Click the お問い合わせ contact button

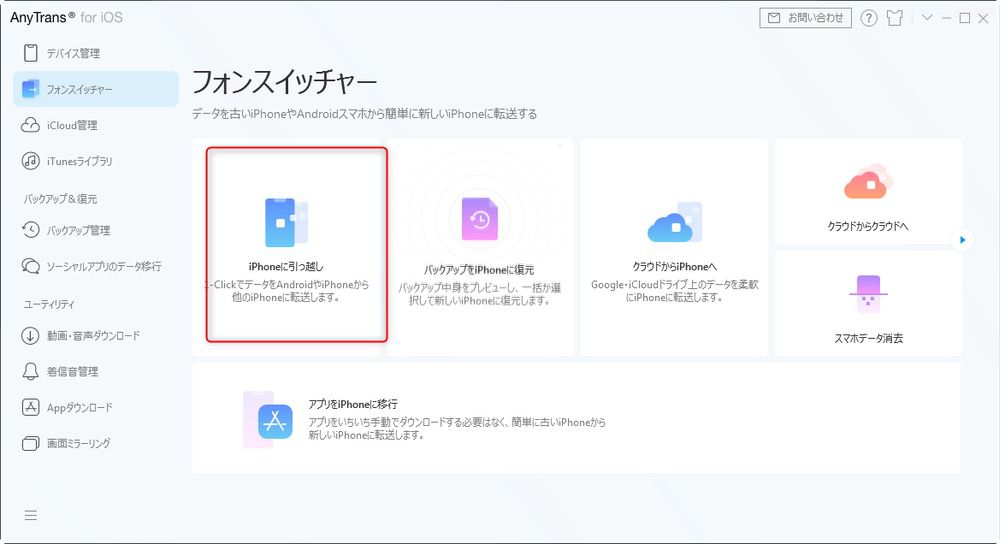[805, 18]
